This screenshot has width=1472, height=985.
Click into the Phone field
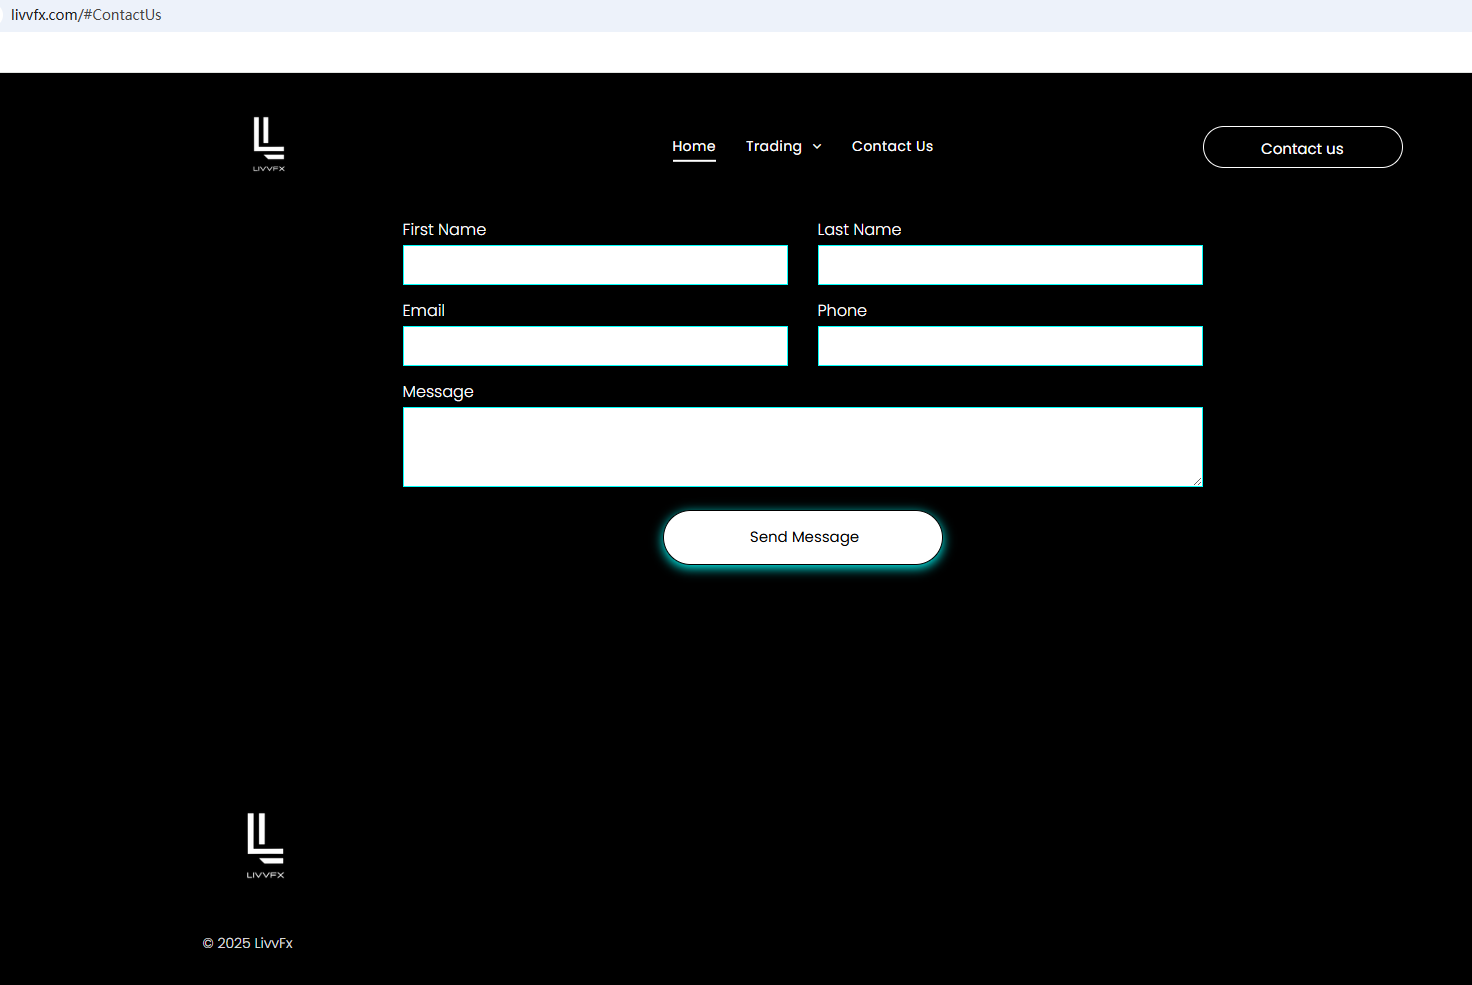tap(1010, 346)
